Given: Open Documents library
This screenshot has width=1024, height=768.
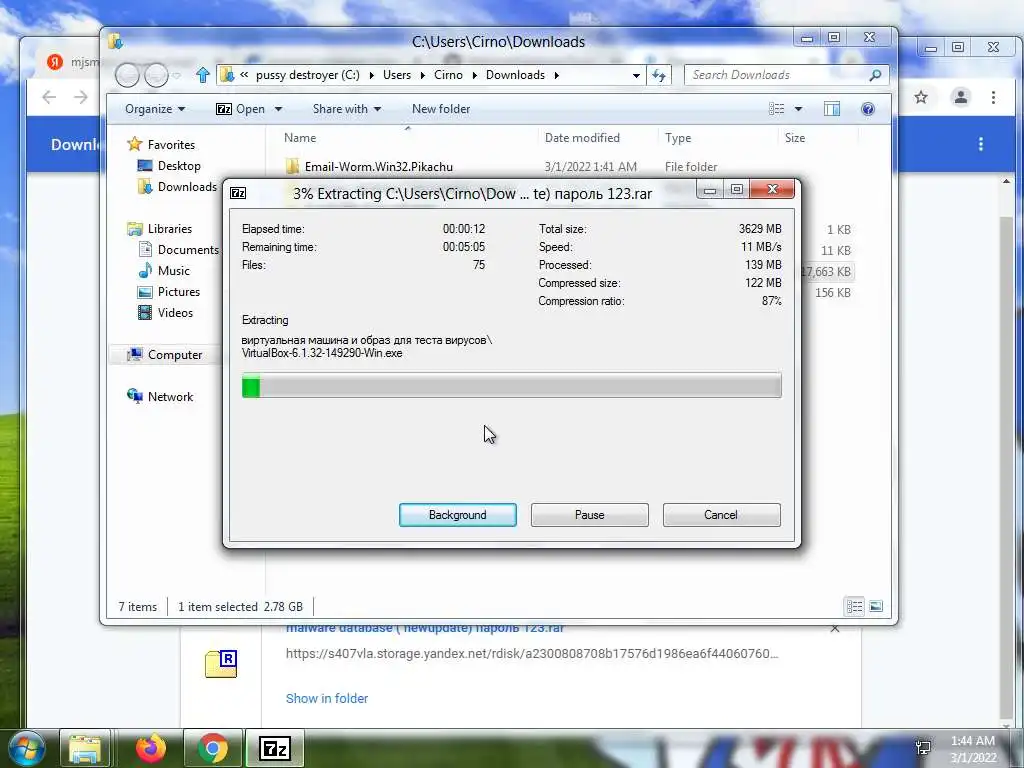Looking at the screenshot, I should pyautogui.click(x=187, y=249).
